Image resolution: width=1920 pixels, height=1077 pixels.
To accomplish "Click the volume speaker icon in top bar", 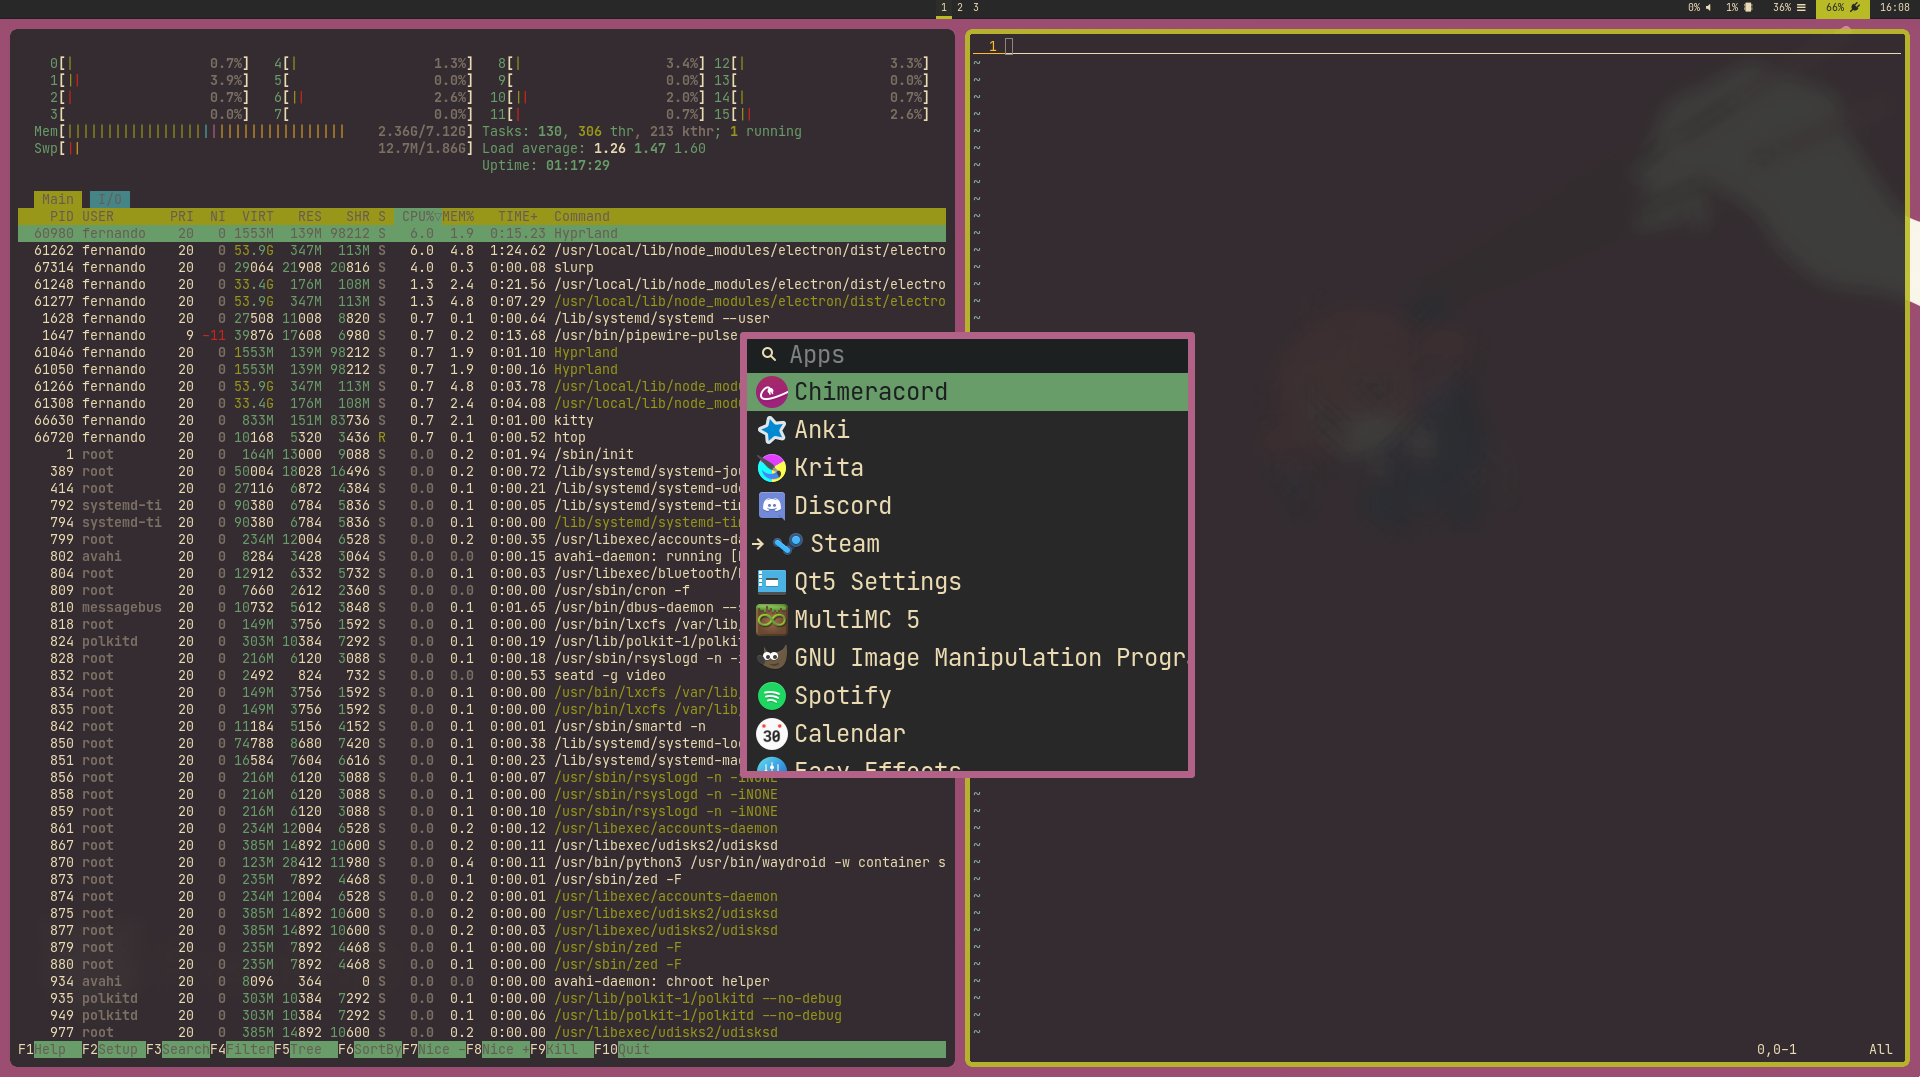I will pos(1708,8).
